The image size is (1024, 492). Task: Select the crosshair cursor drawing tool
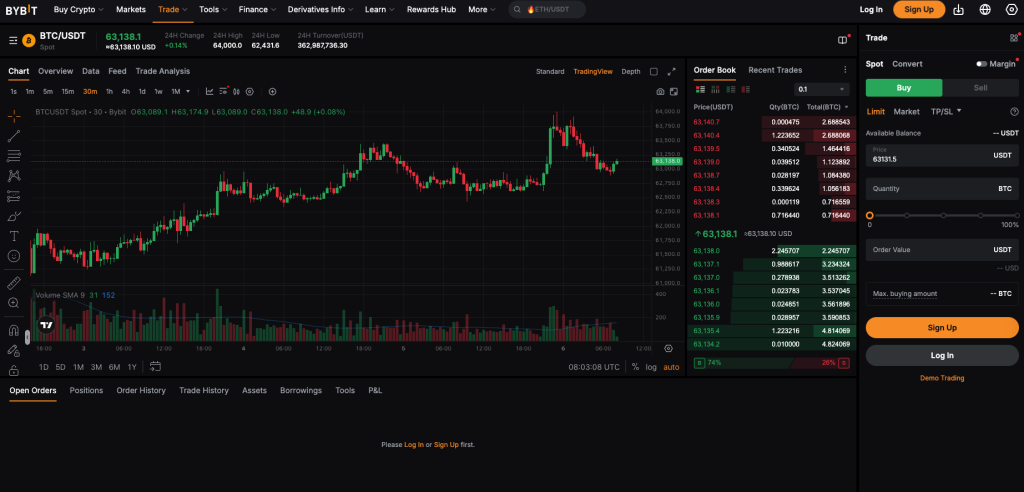pos(14,116)
